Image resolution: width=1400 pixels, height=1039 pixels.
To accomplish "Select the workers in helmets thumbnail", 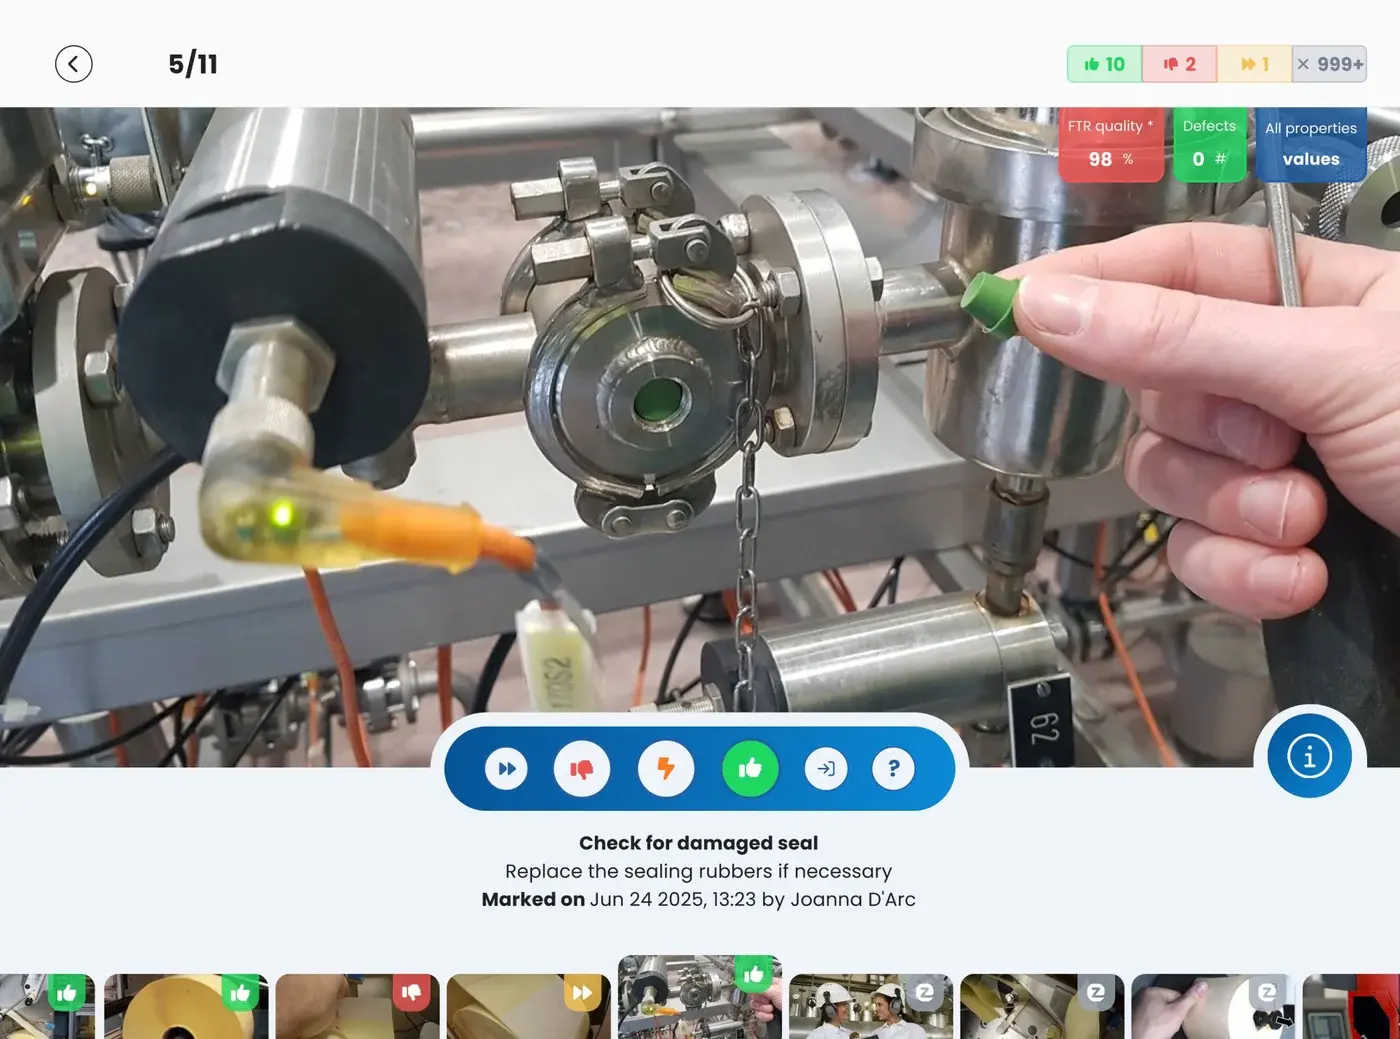I will 871,1006.
